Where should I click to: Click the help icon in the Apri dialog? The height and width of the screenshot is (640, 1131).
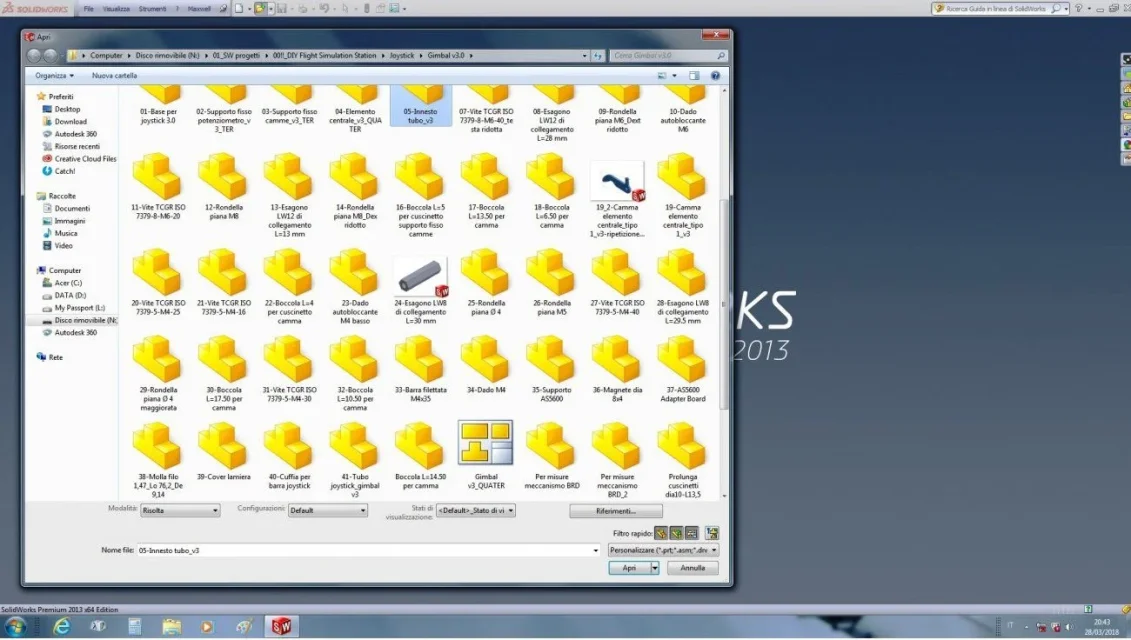(x=715, y=76)
